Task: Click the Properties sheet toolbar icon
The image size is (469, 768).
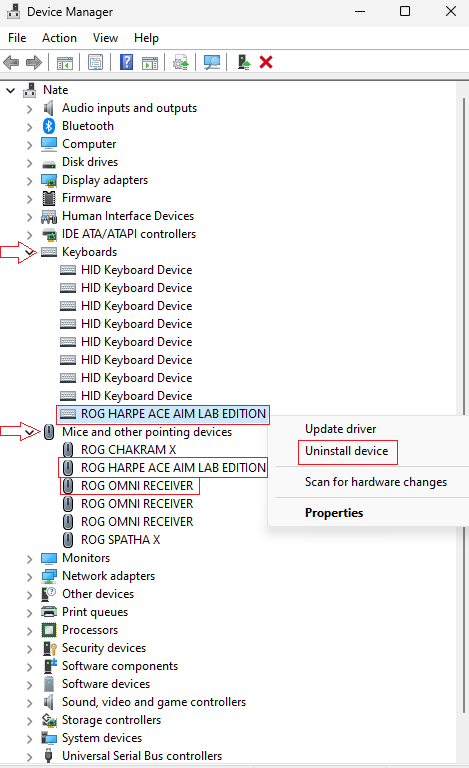Action: tap(95, 62)
